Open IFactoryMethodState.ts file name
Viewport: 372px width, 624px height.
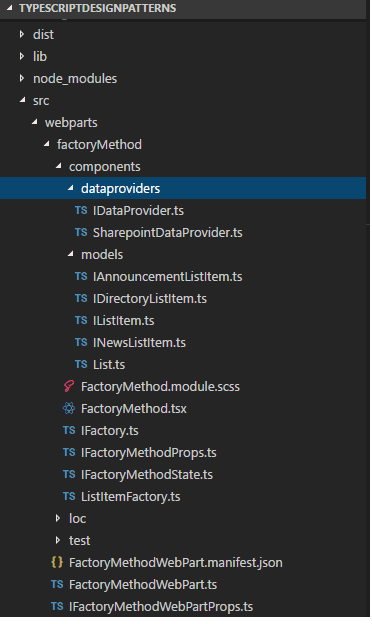pos(147,475)
